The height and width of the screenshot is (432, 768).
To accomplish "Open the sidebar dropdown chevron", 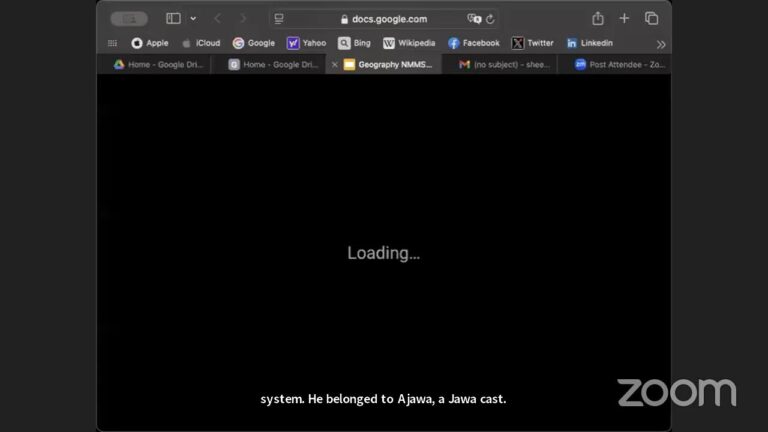I will 193,18.
